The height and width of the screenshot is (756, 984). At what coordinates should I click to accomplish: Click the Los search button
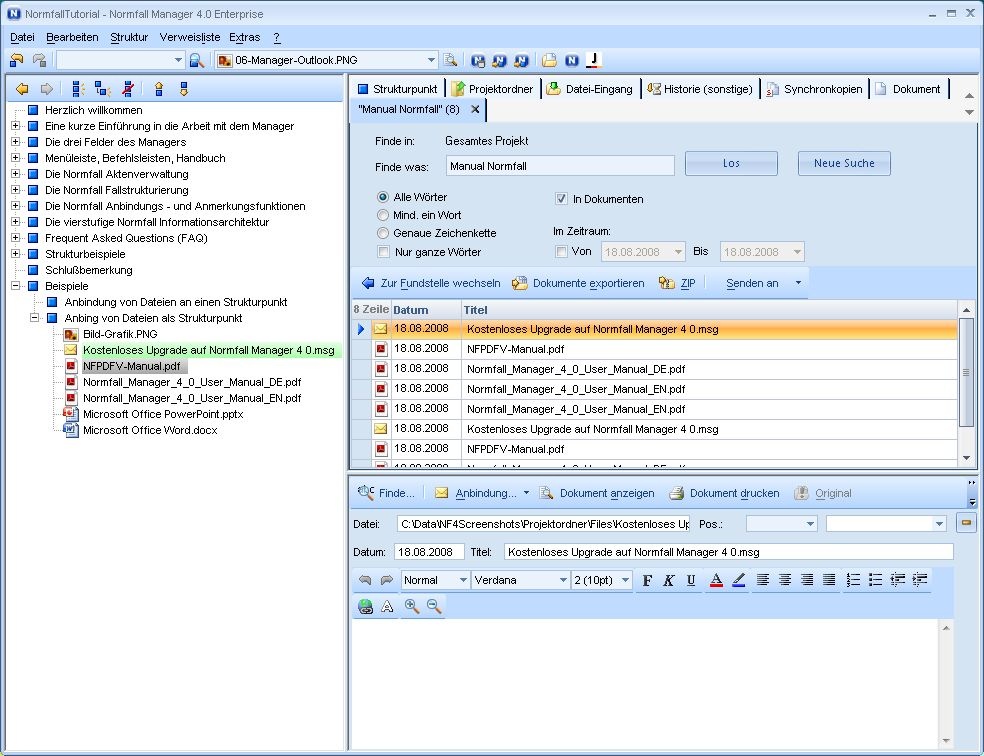[731, 163]
